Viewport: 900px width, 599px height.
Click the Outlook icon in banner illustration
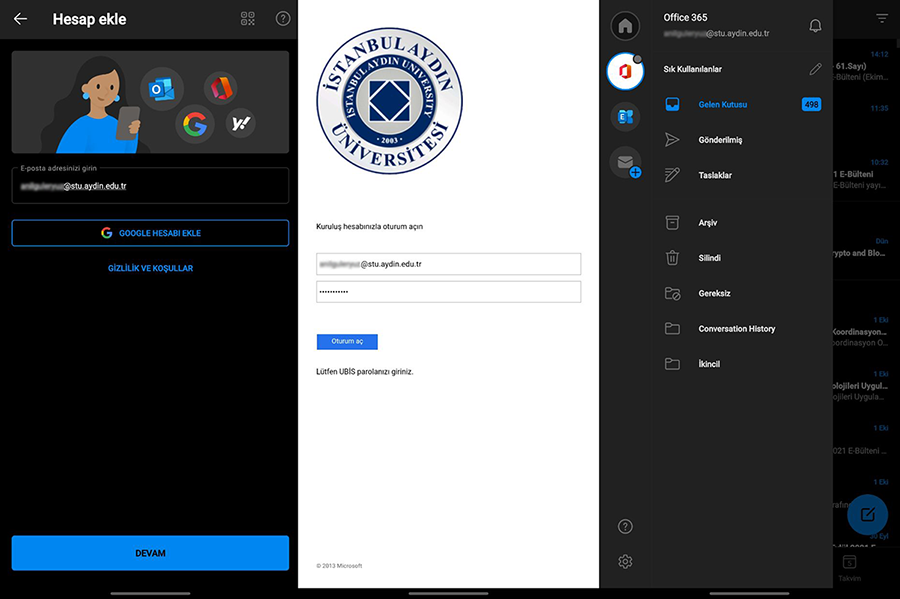pyautogui.click(x=162, y=89)
